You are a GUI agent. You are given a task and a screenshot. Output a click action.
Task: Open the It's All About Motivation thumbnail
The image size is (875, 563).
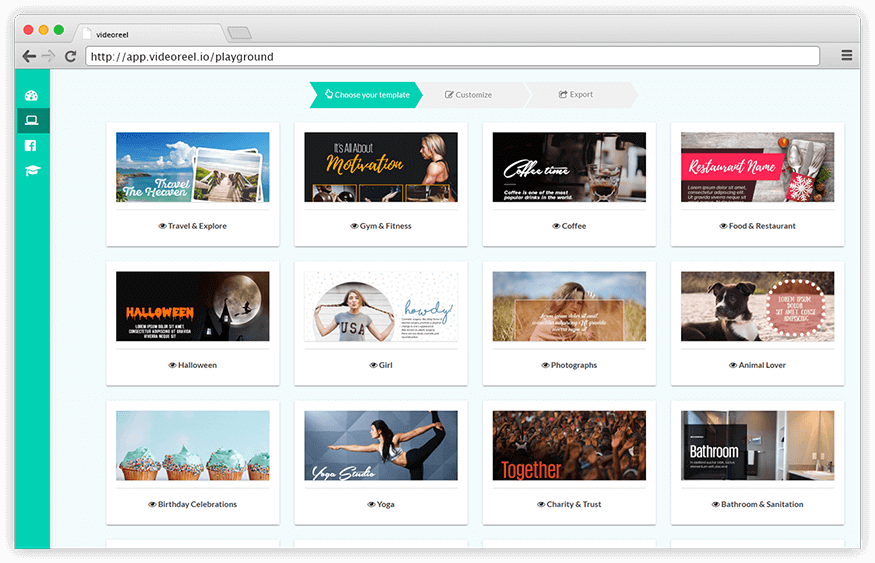click(x=381, y=167)
